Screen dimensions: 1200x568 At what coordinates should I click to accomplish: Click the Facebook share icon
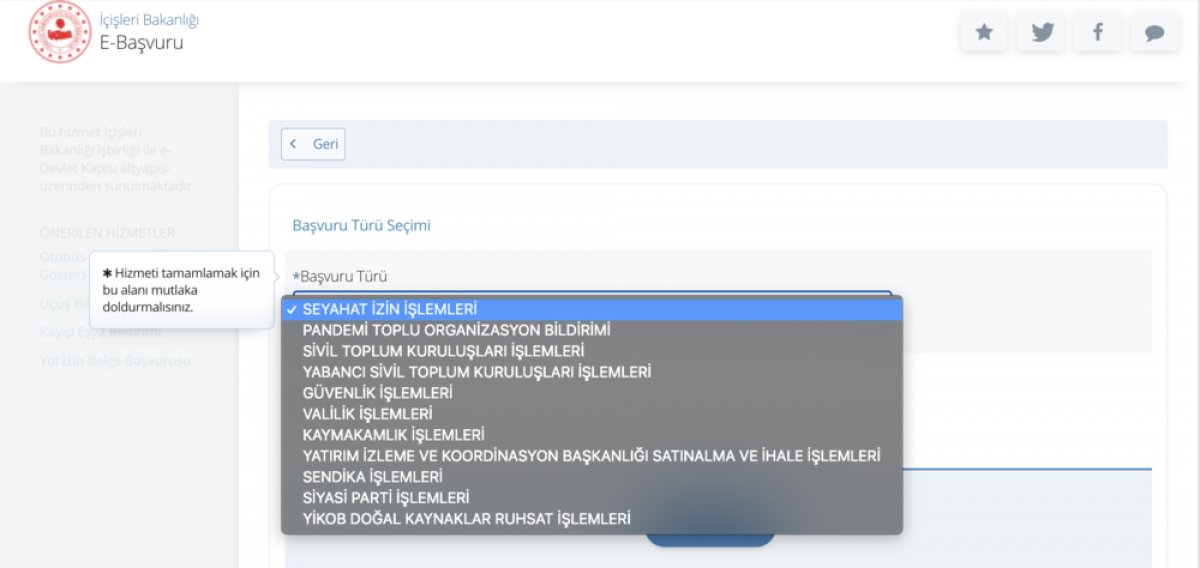[1097, 33]
